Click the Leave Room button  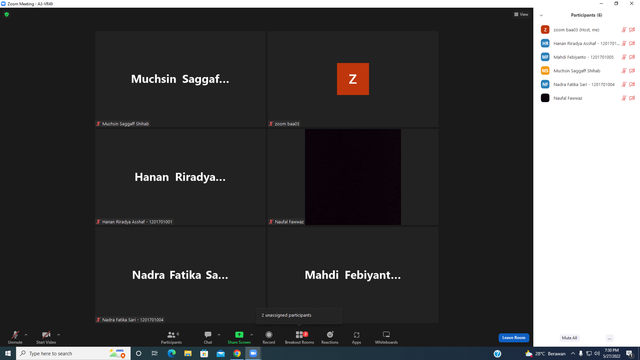coord(513,338)
